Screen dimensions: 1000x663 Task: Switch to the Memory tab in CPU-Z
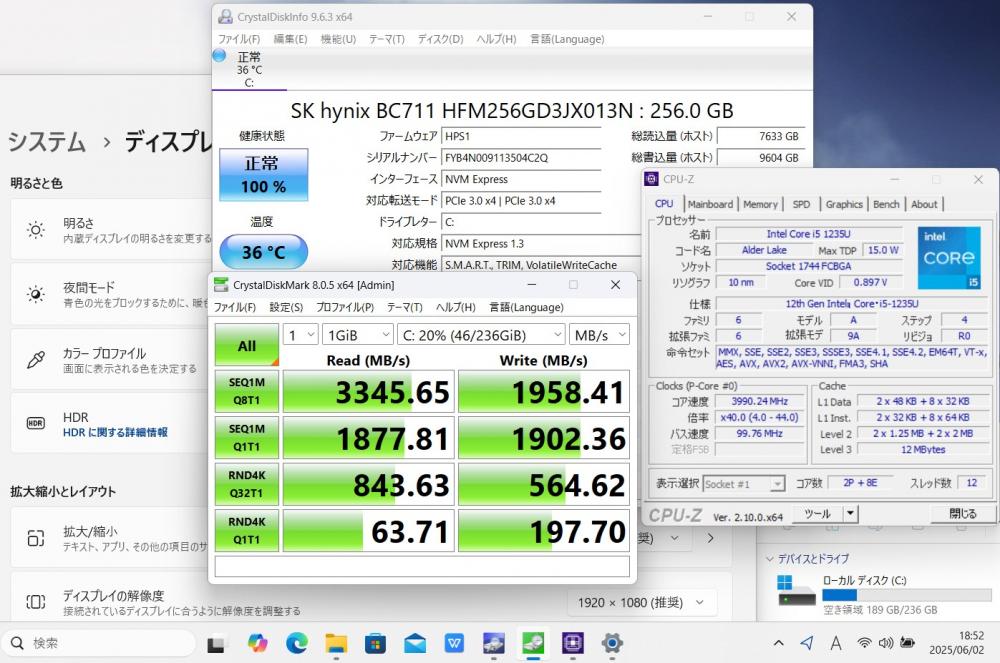tap(760, 204)
